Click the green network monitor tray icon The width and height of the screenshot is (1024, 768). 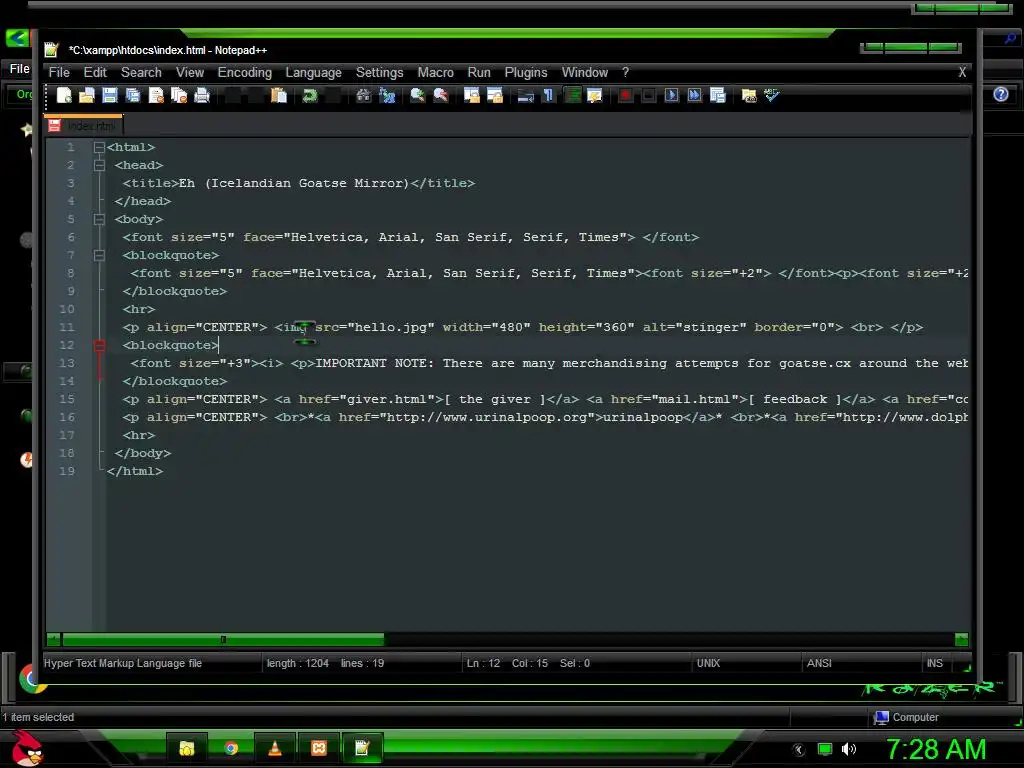[x=825, y=749]
